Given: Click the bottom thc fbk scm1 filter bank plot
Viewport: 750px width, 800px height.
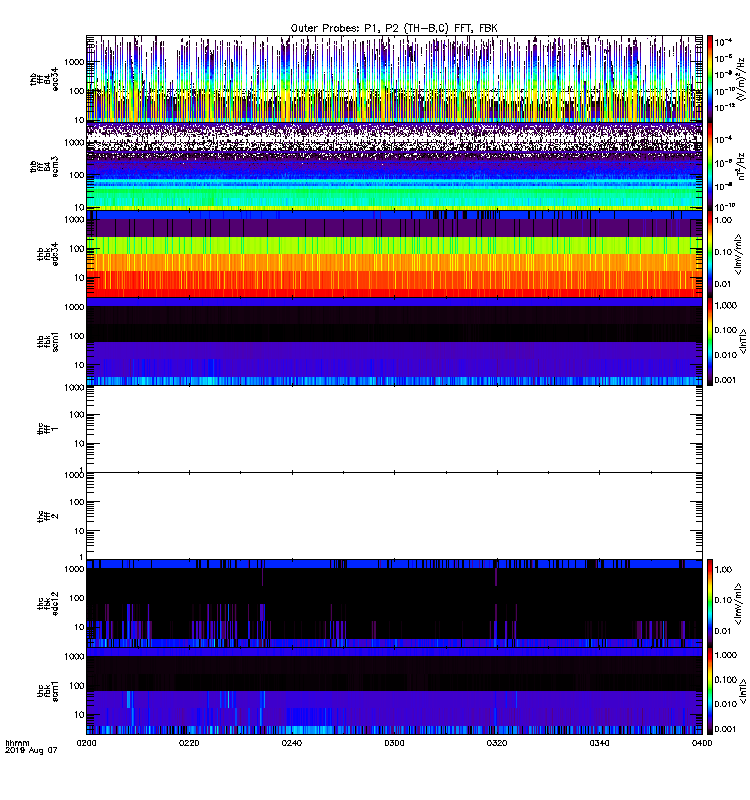Looking at the screenshot, I should (x=394, y=691).
